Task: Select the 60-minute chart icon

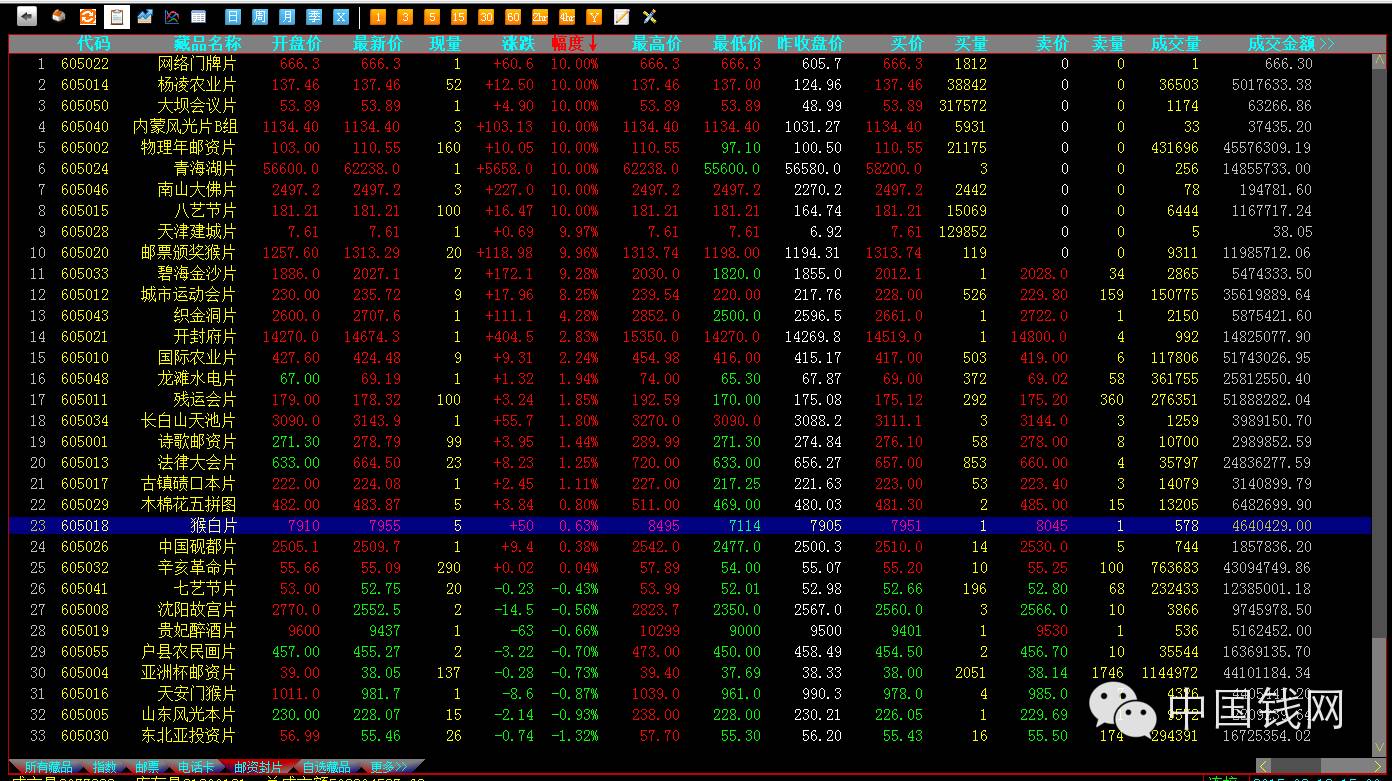Action: (x=513, y=17)
